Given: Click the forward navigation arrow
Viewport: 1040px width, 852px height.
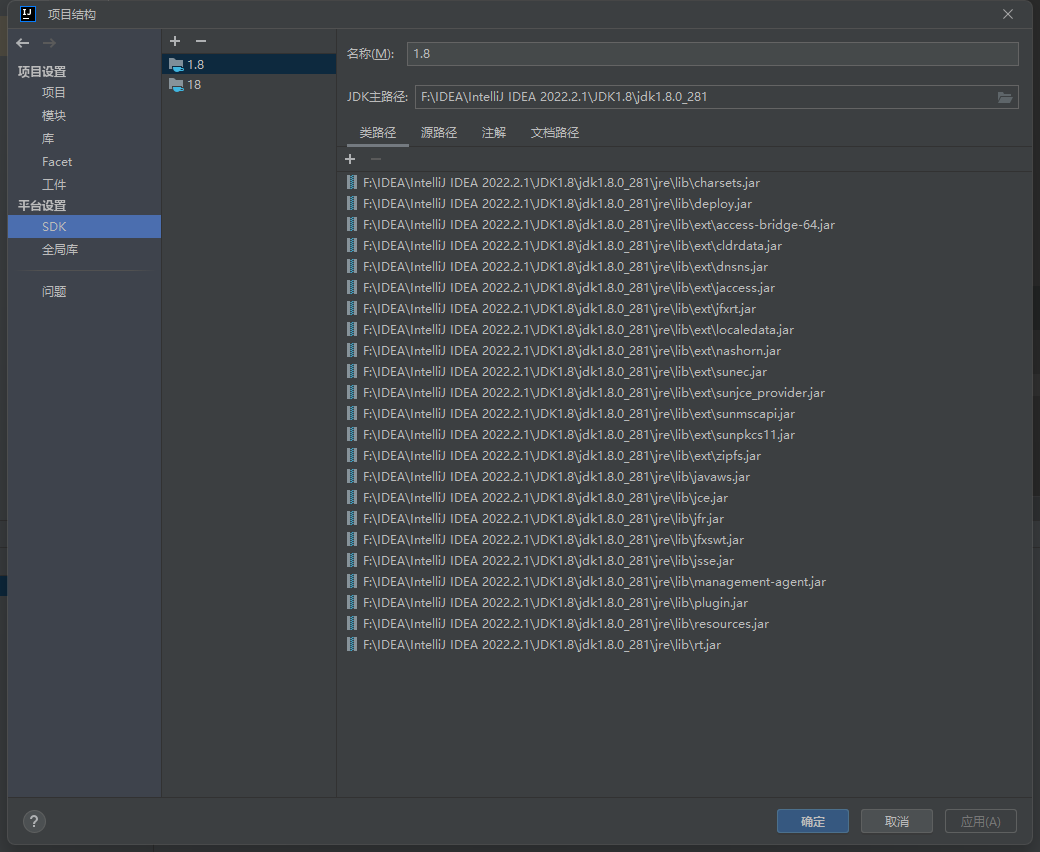Looking at the screenshot, I should coord(49,43).
